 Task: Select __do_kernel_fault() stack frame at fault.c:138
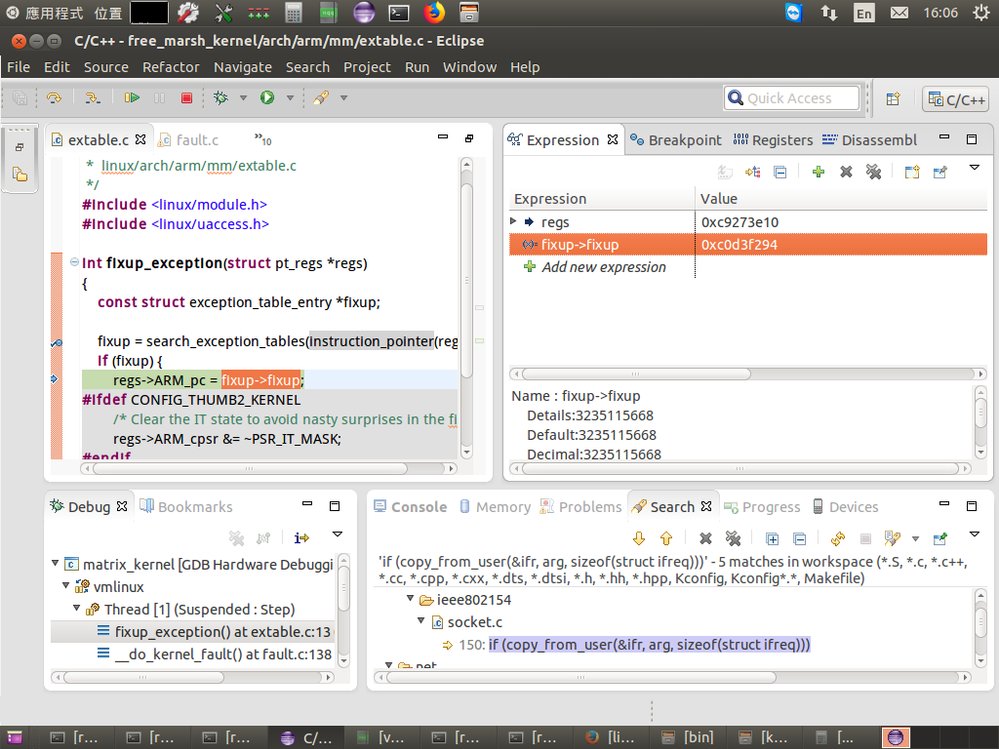click(214, 653)
